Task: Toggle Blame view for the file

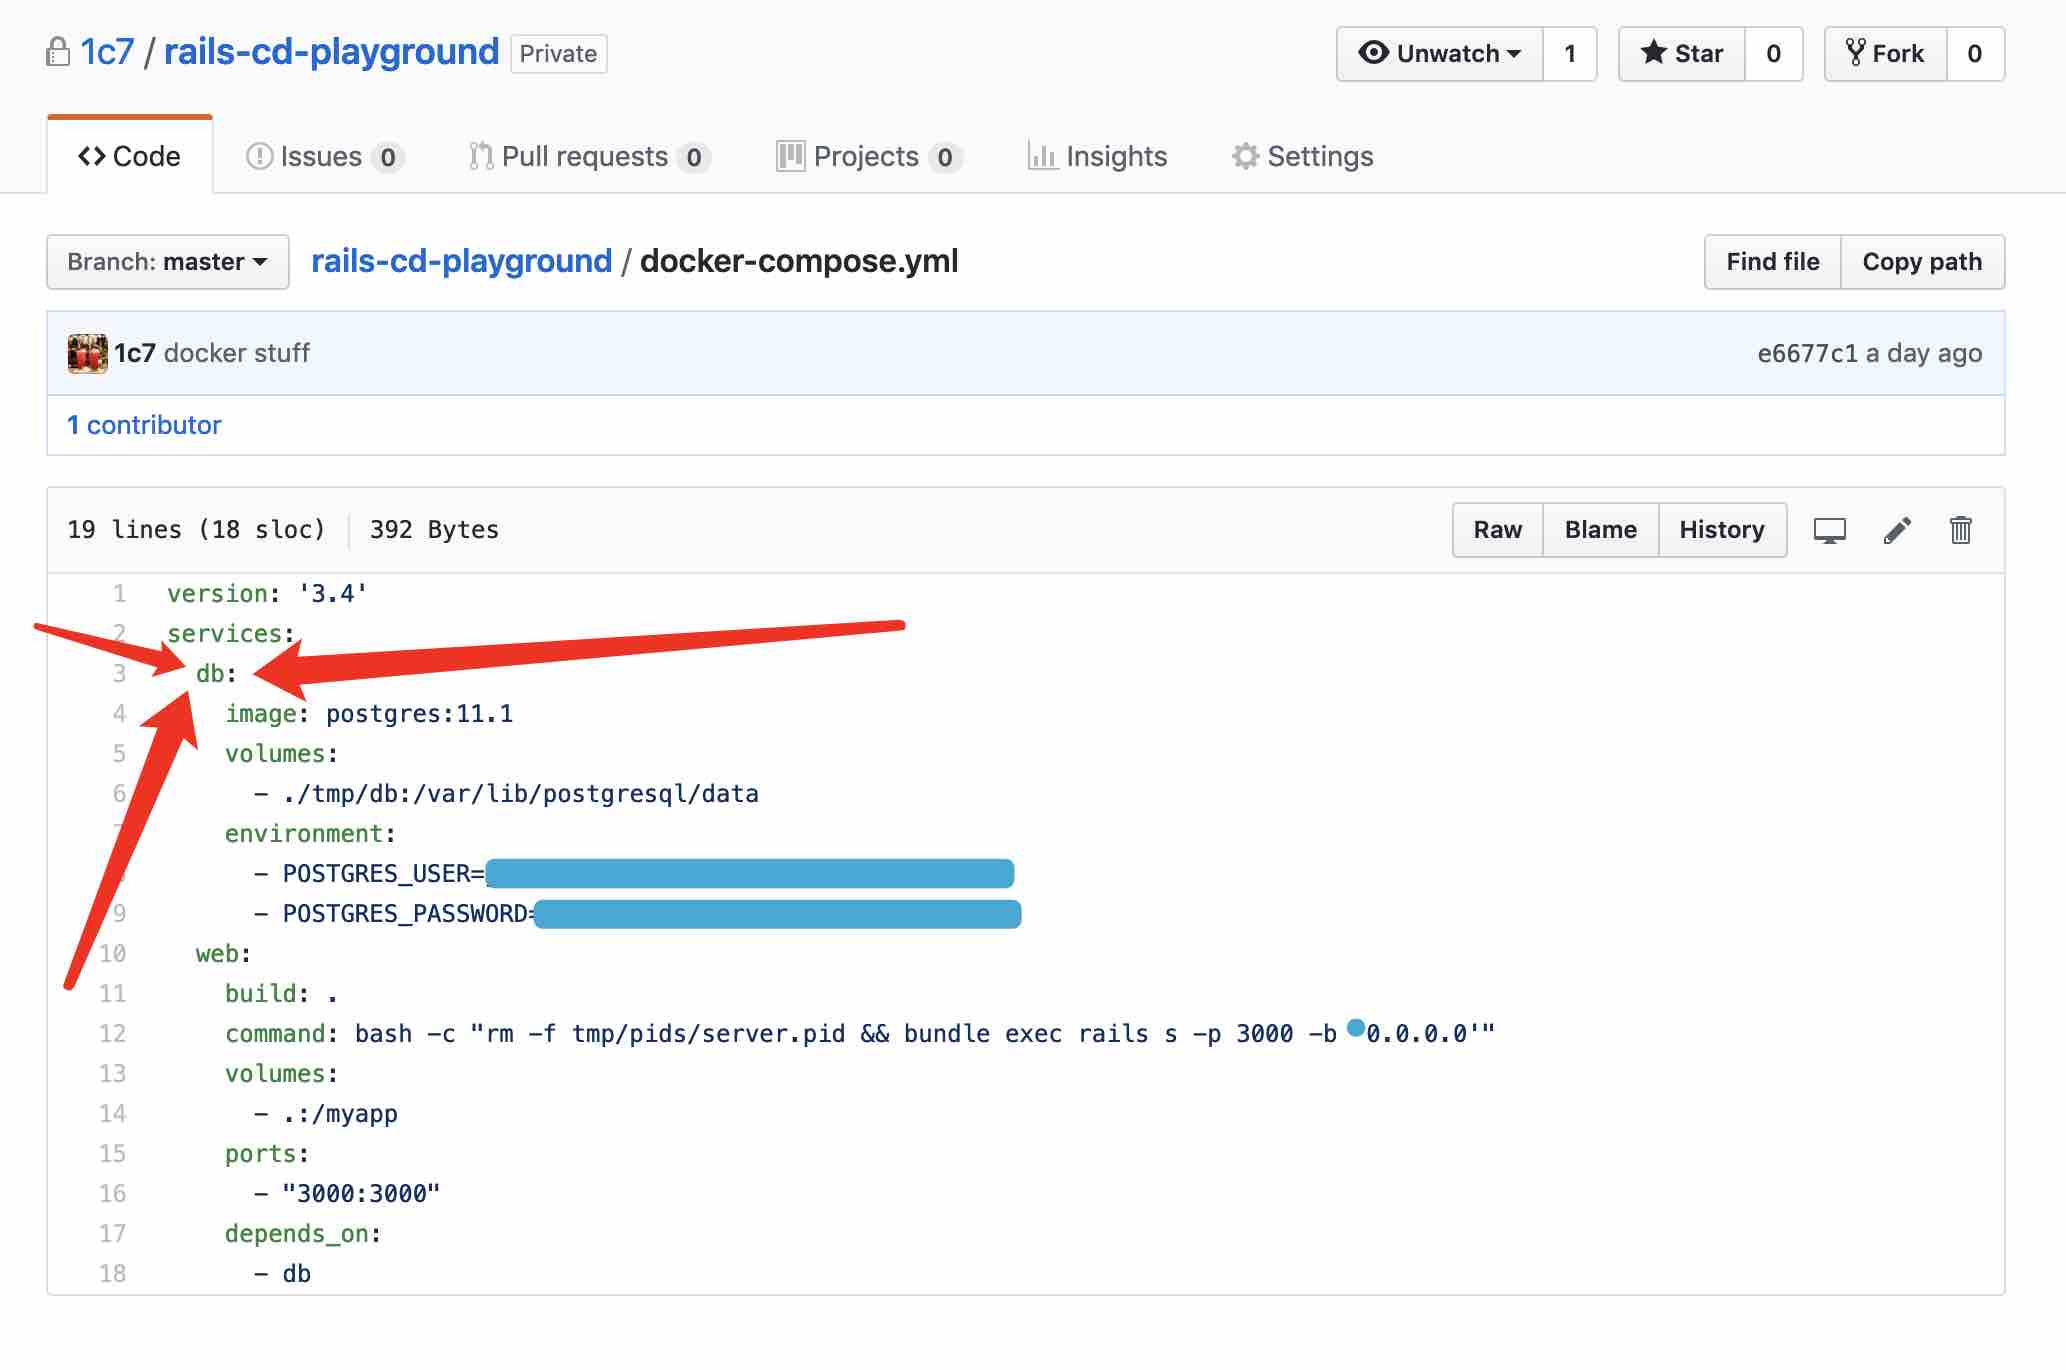Action: tap(1600, 530)
